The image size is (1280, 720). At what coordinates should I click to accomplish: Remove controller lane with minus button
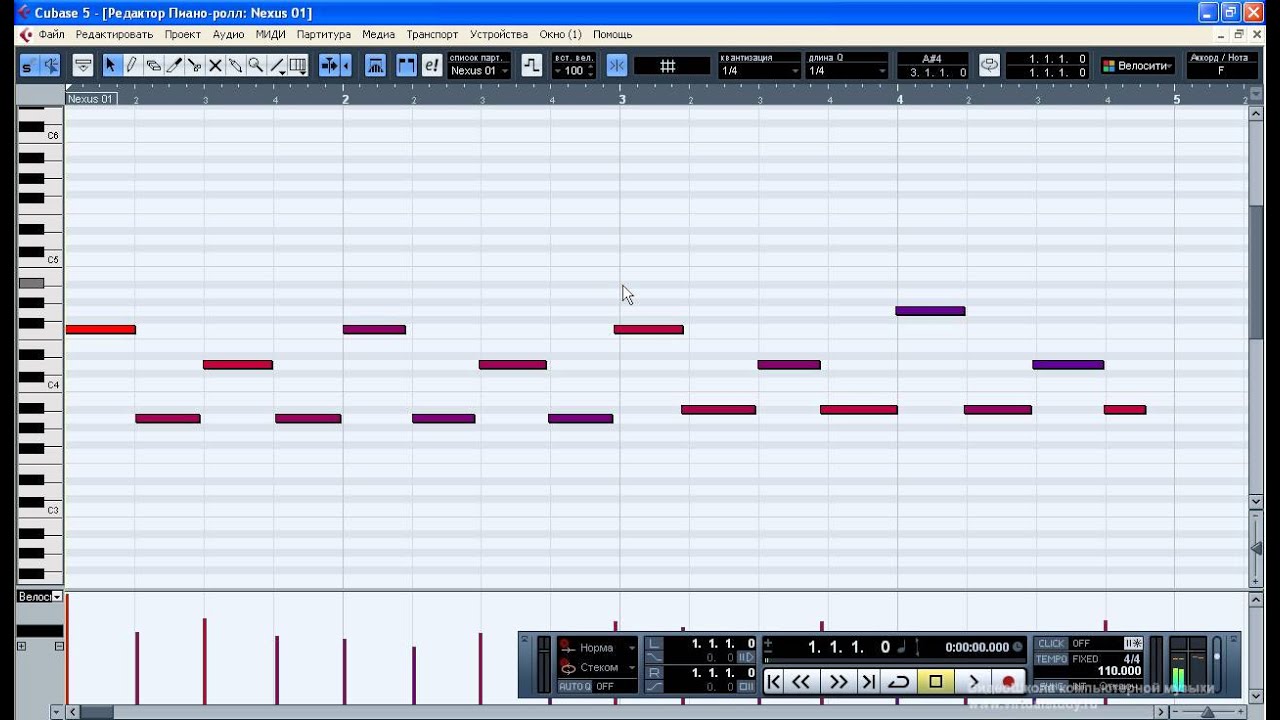(x=59, y=646)
